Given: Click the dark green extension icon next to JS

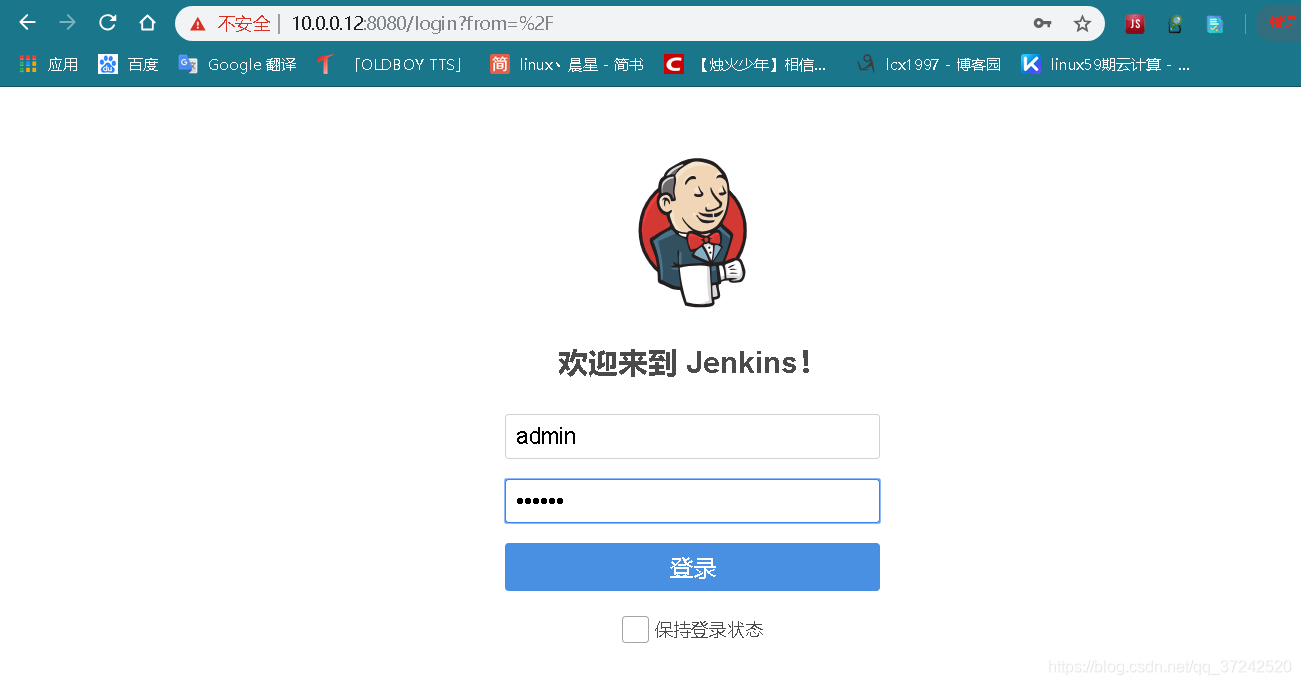Looking at the screenshot, I should 1175,24.
